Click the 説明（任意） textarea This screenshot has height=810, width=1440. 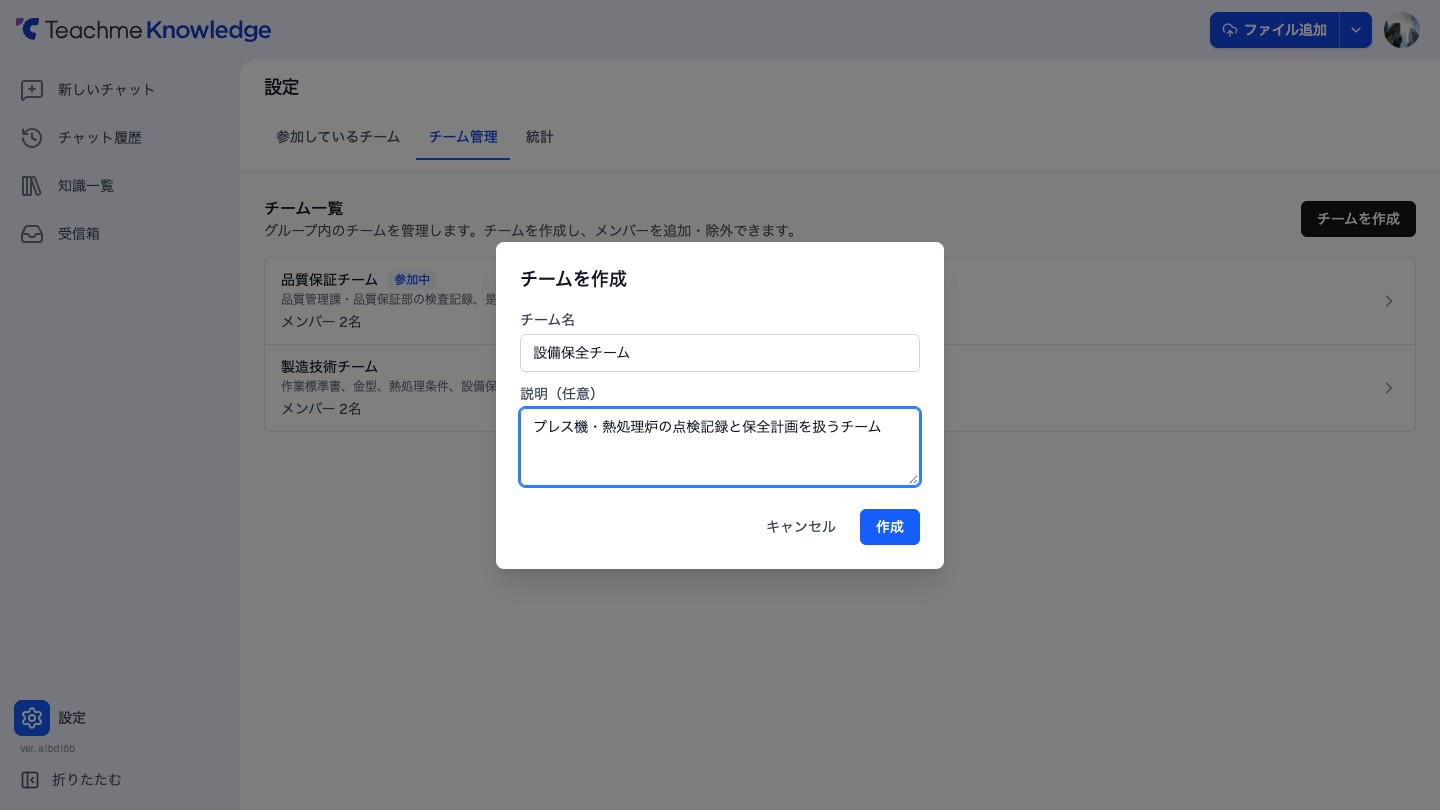(720, 447)
